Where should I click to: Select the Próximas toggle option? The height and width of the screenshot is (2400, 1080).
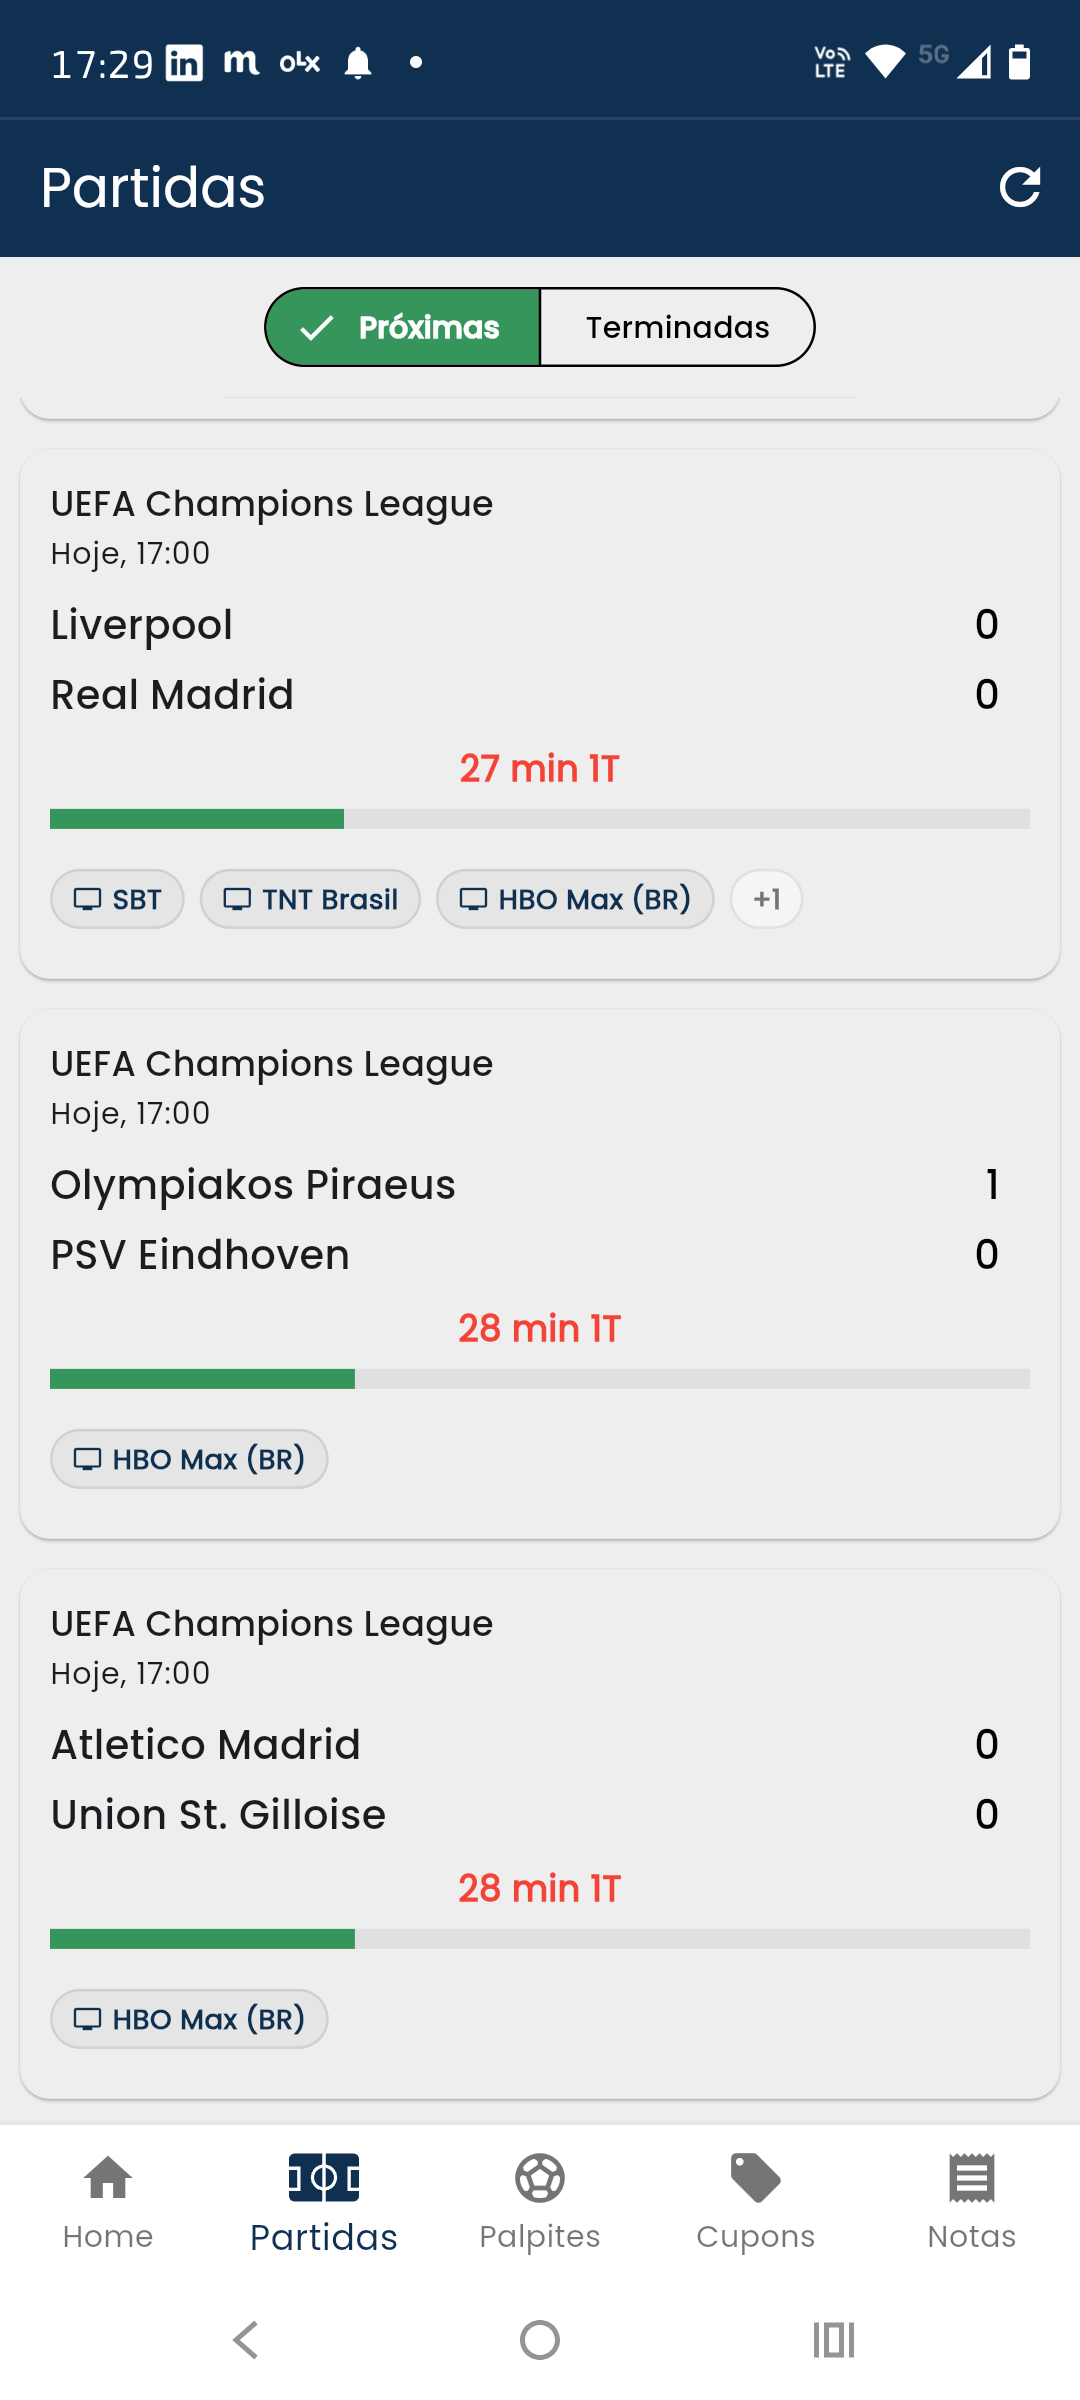tap(403, 327)
